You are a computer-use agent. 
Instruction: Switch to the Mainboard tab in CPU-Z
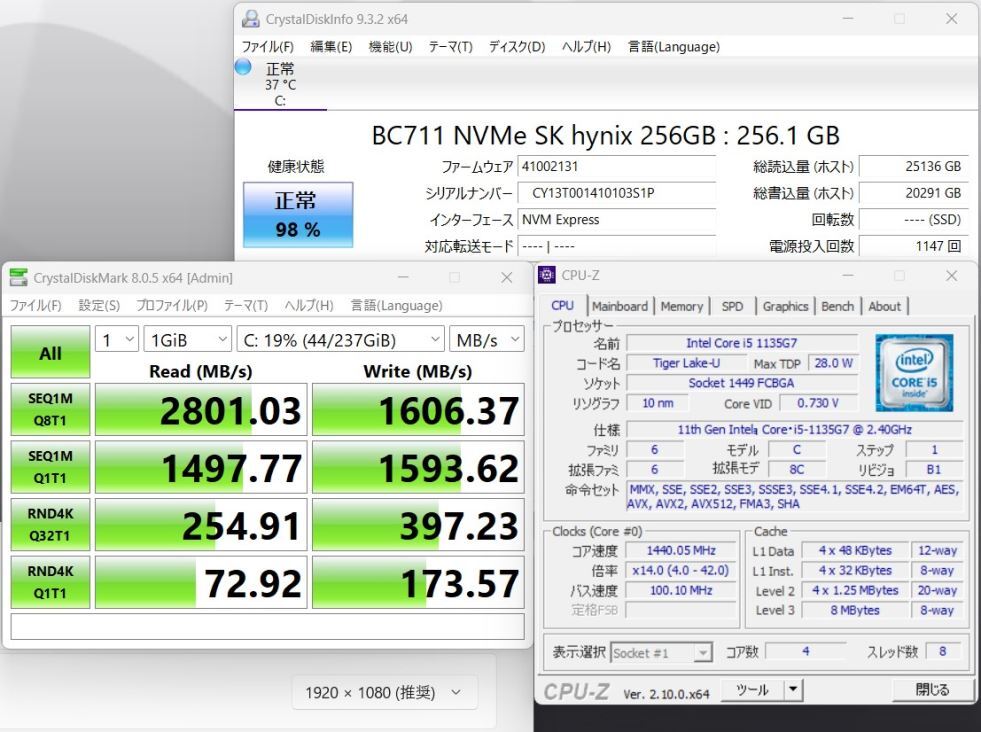tap(619, 306)
